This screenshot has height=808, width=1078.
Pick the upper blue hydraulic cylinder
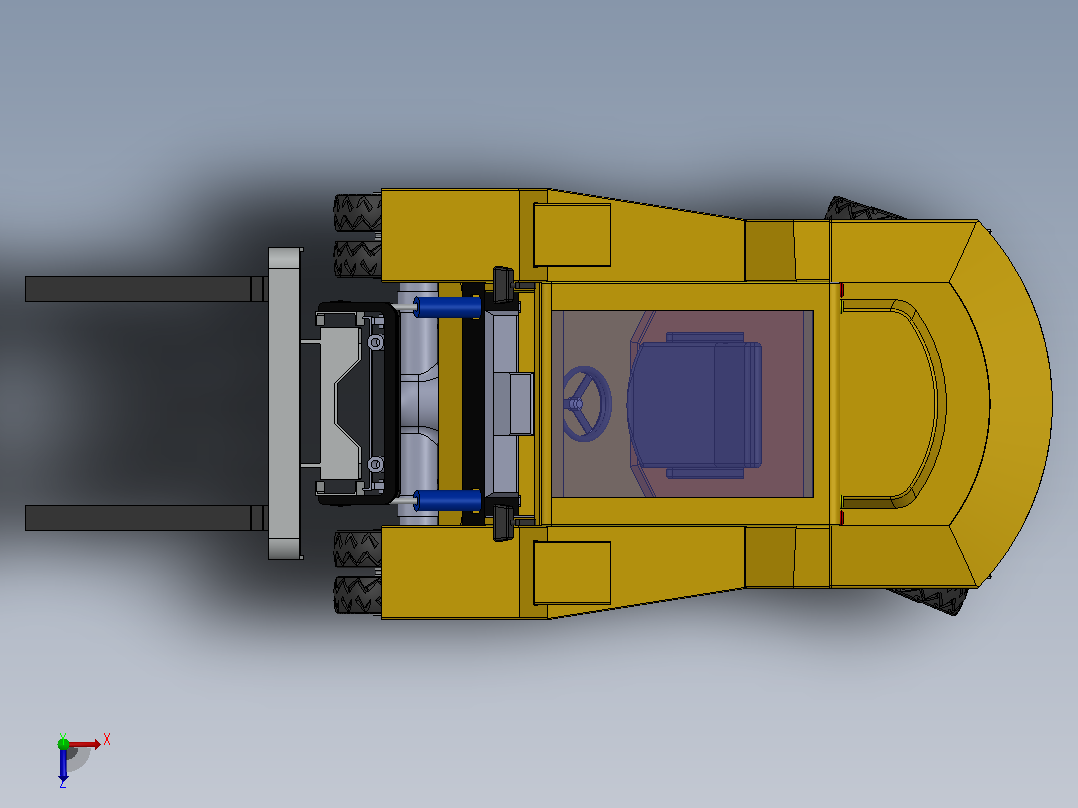[448, 307]
